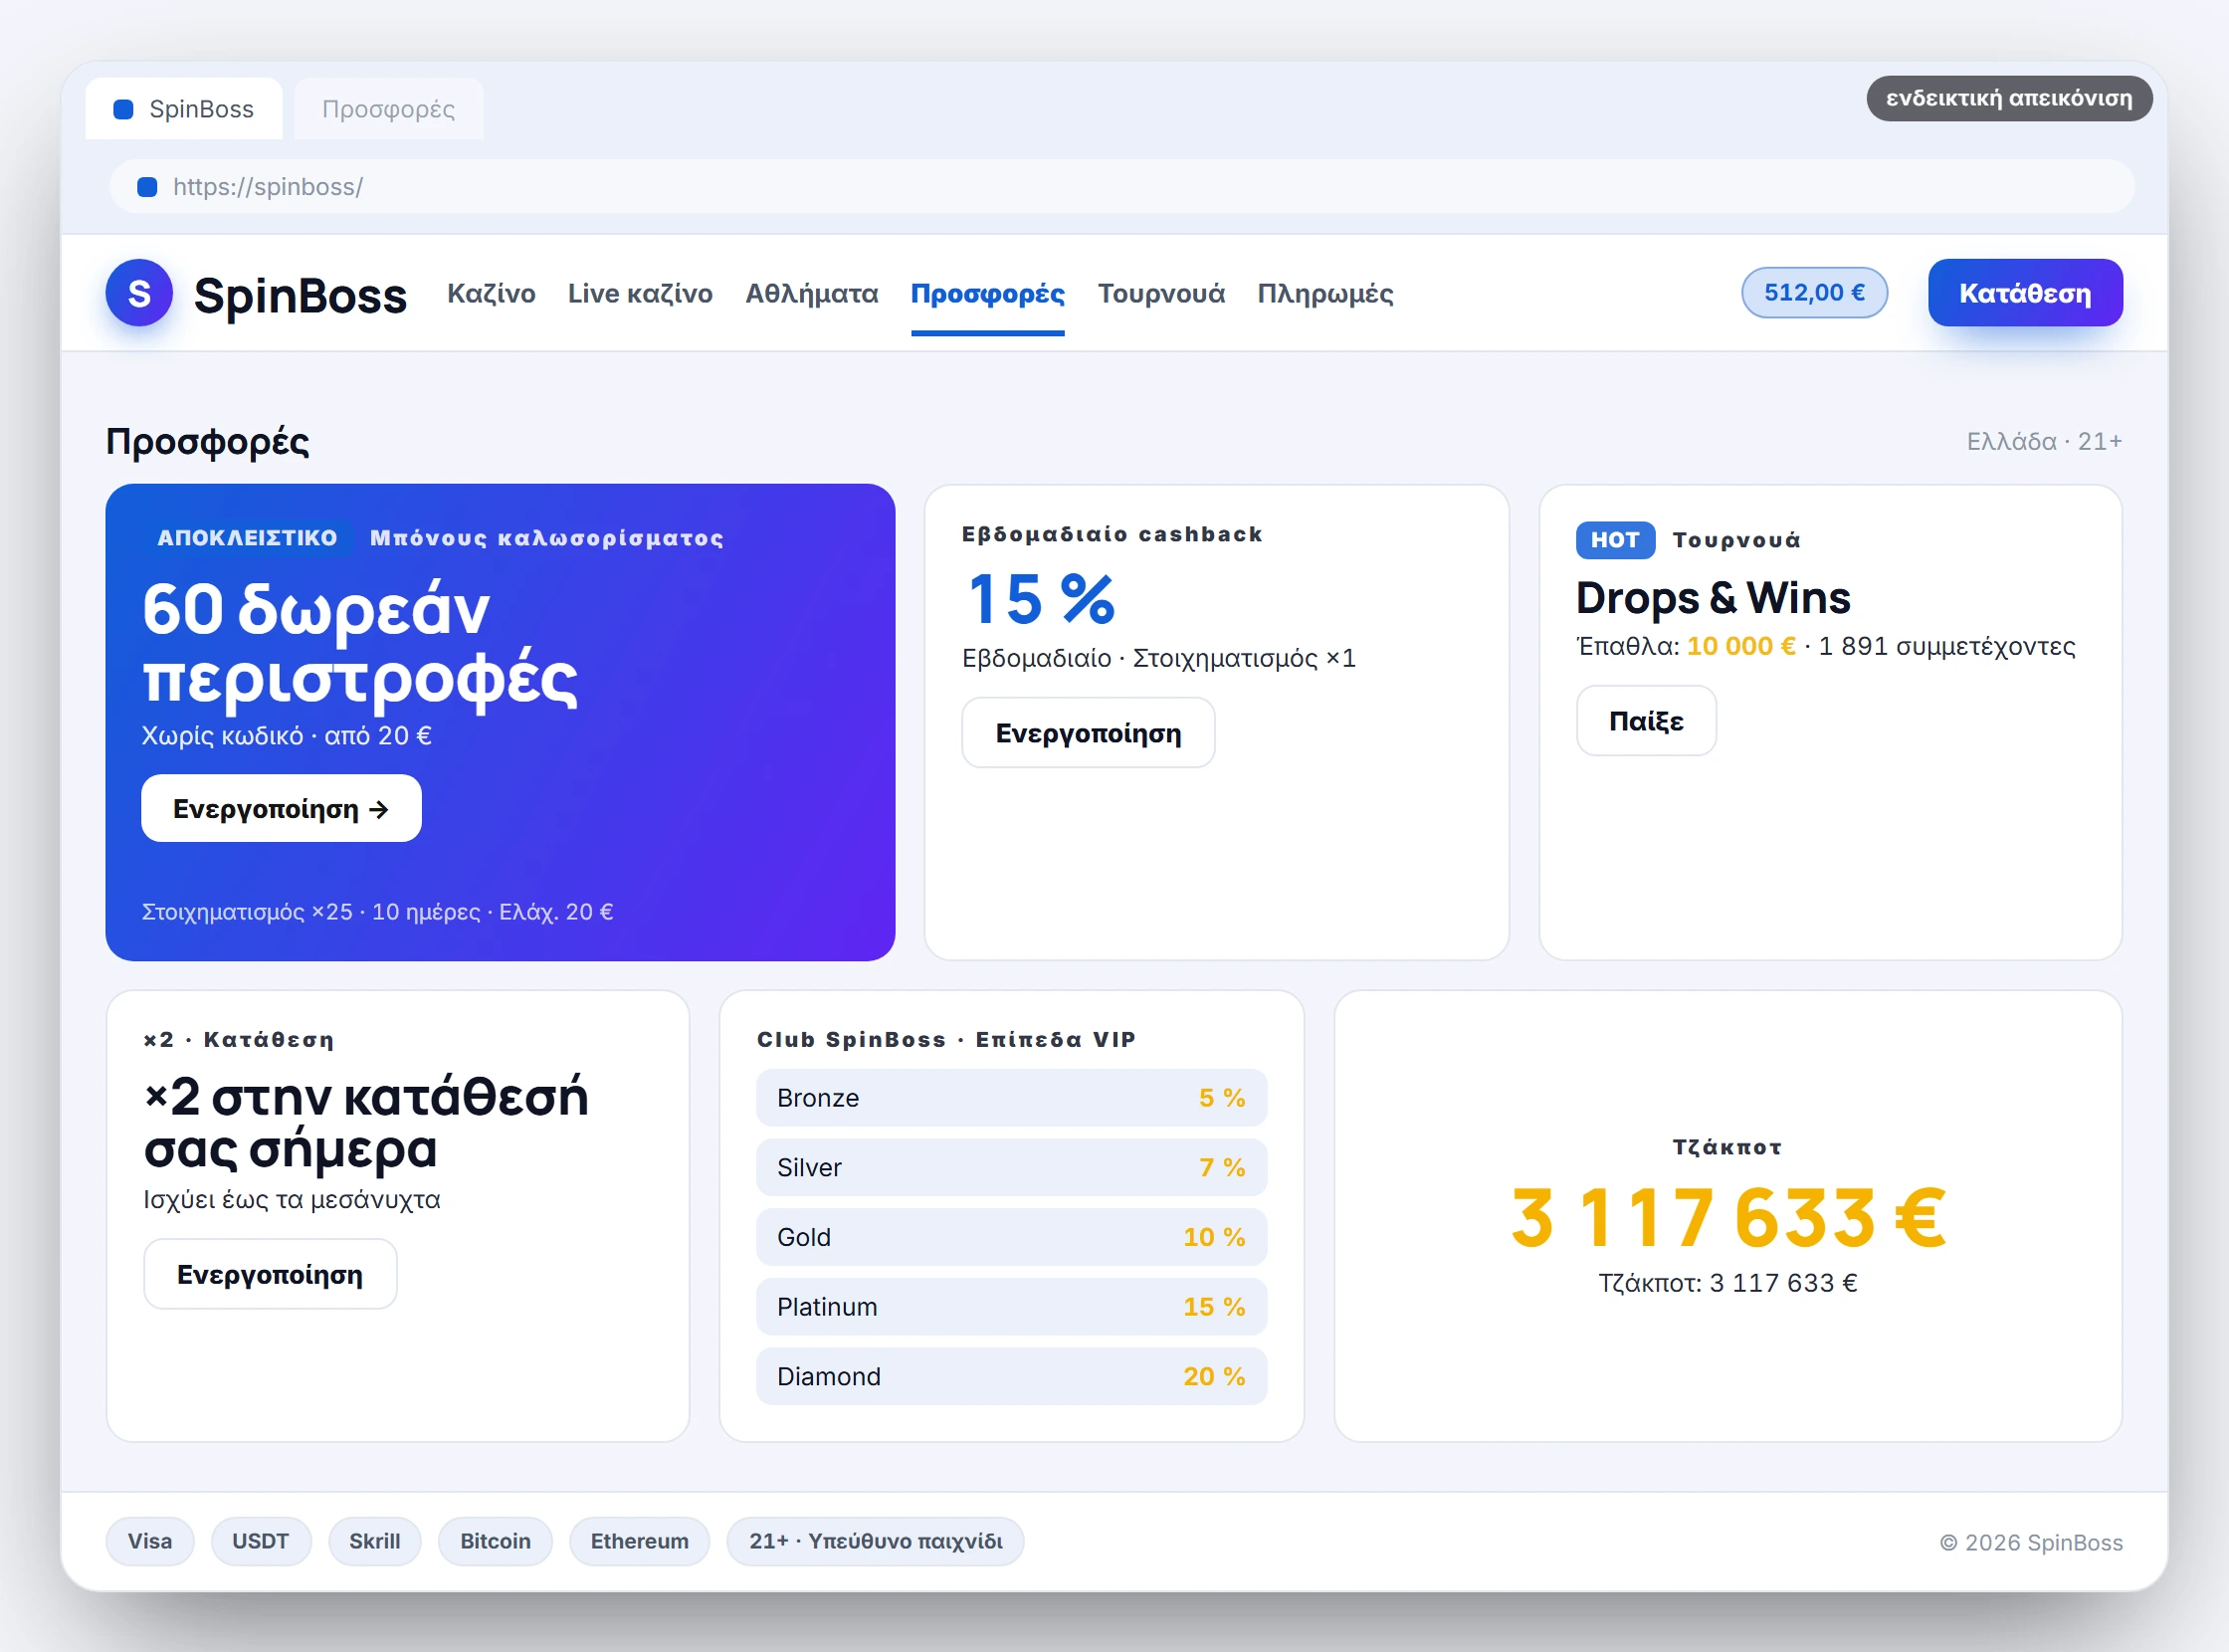Open the Live καζίνο section
The width and height of the screenshot is (2229, 1652).
point(640,293)
